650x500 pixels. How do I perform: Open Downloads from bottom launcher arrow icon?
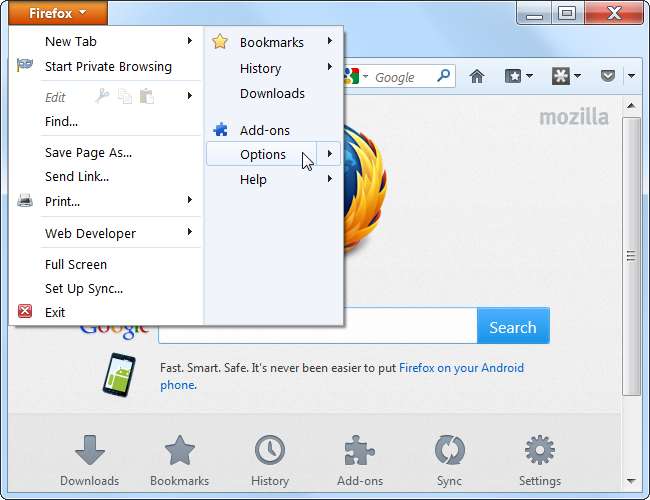pyautogui.click(x=90, y=450)
